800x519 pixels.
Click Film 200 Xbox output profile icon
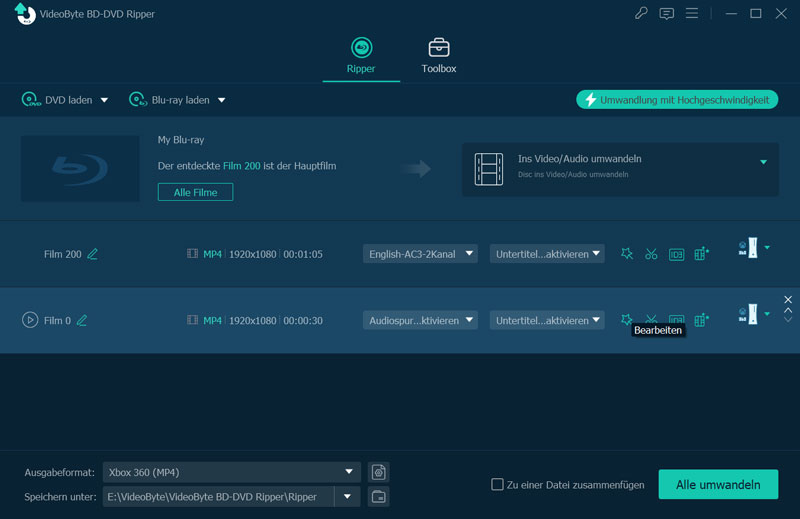[x=748, y=248]
